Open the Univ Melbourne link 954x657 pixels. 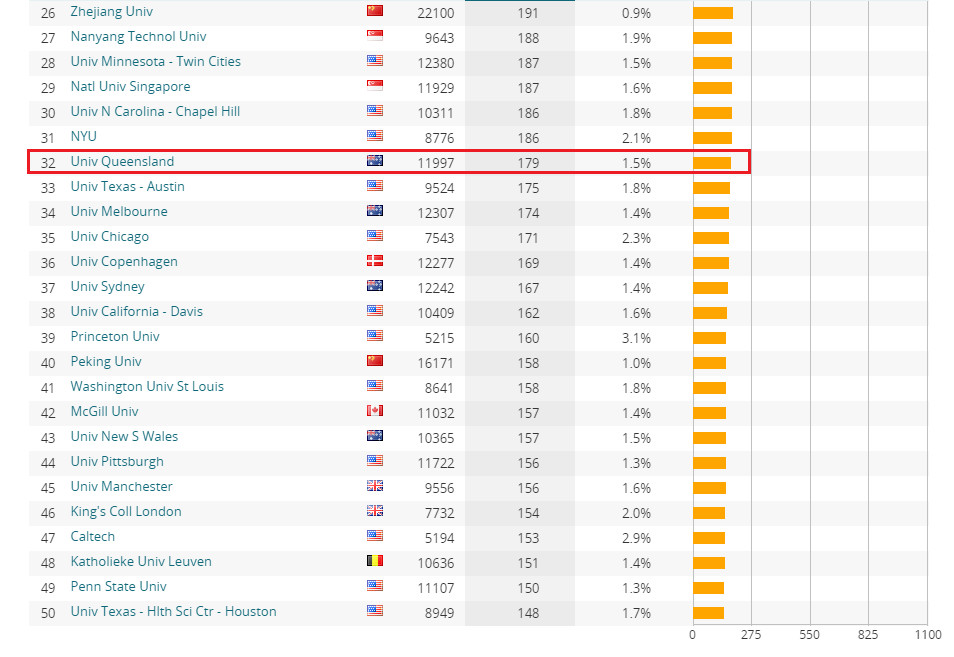point(119,211)
